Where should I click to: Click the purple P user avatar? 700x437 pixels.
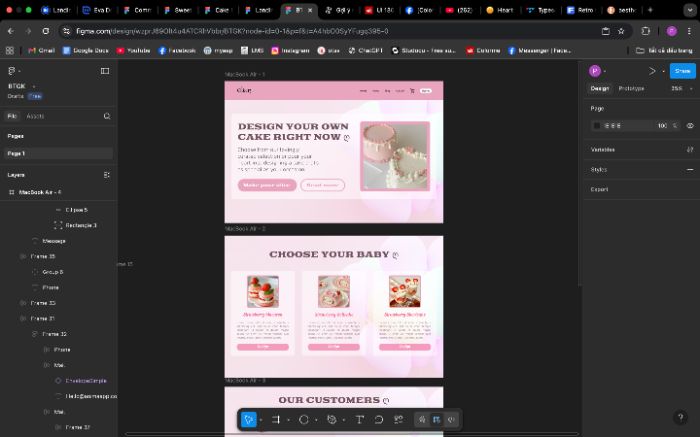pyautogui.click(x=595, y=71)
